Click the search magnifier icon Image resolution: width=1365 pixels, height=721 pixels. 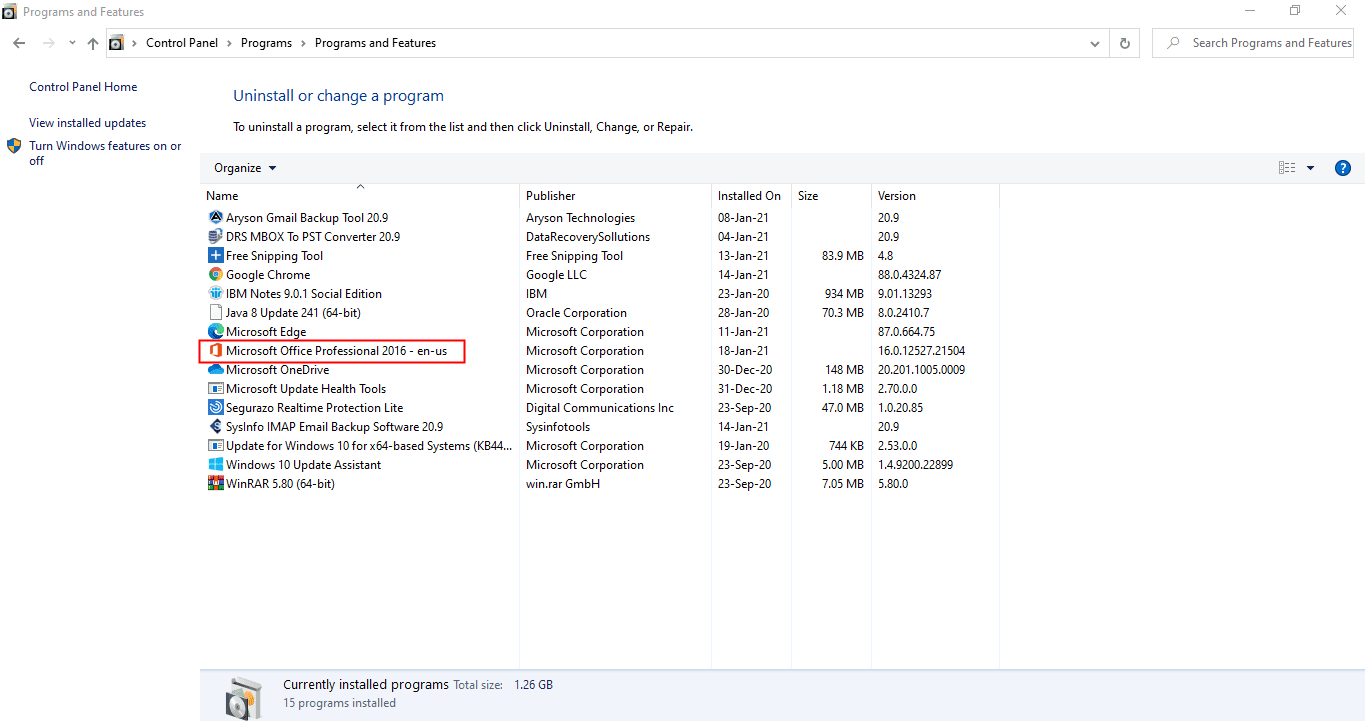[1172, 43]
